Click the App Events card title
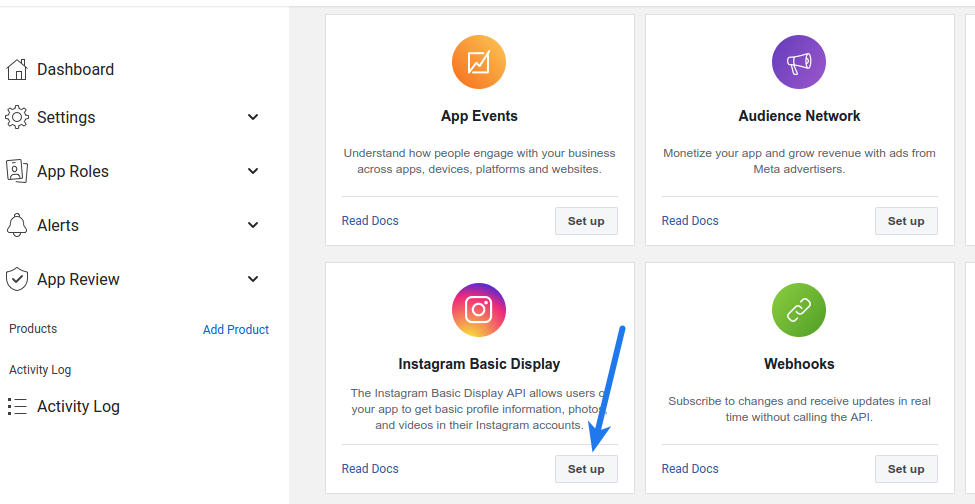975x504 pixels. pyautogui.click(x=479, y=116)
